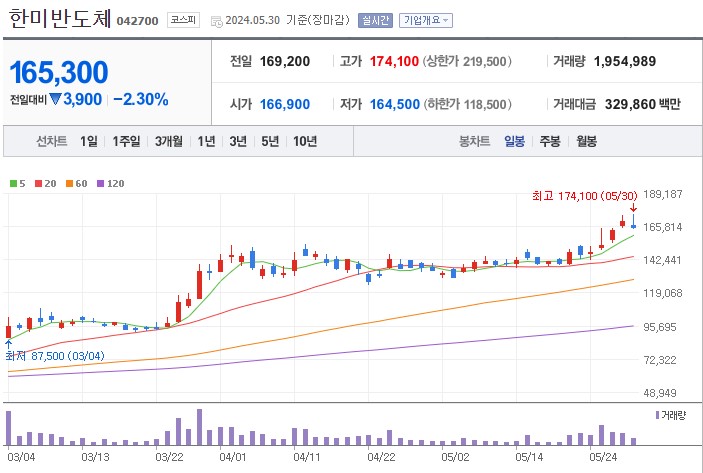Click the 04/11 date axis label

point(307,457)
